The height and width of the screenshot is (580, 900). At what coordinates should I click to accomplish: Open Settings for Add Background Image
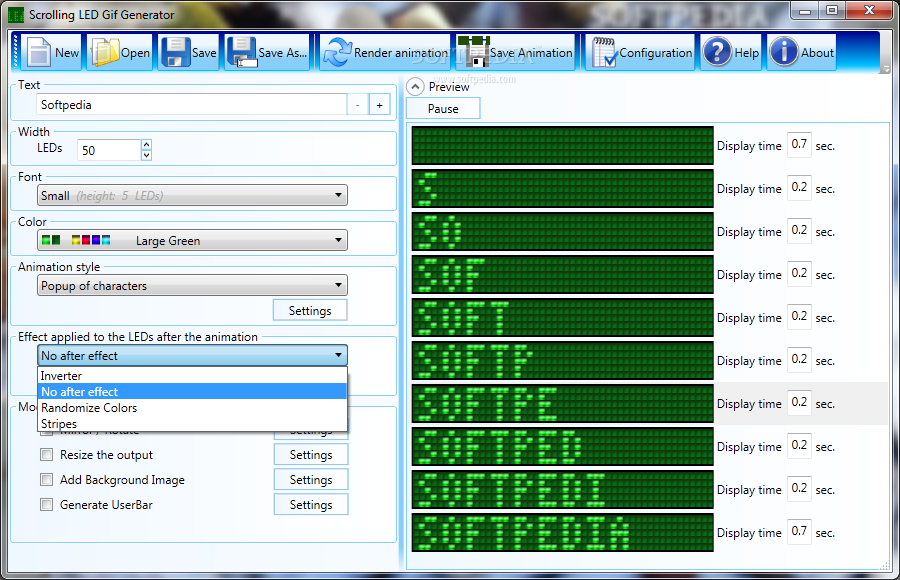311,480
